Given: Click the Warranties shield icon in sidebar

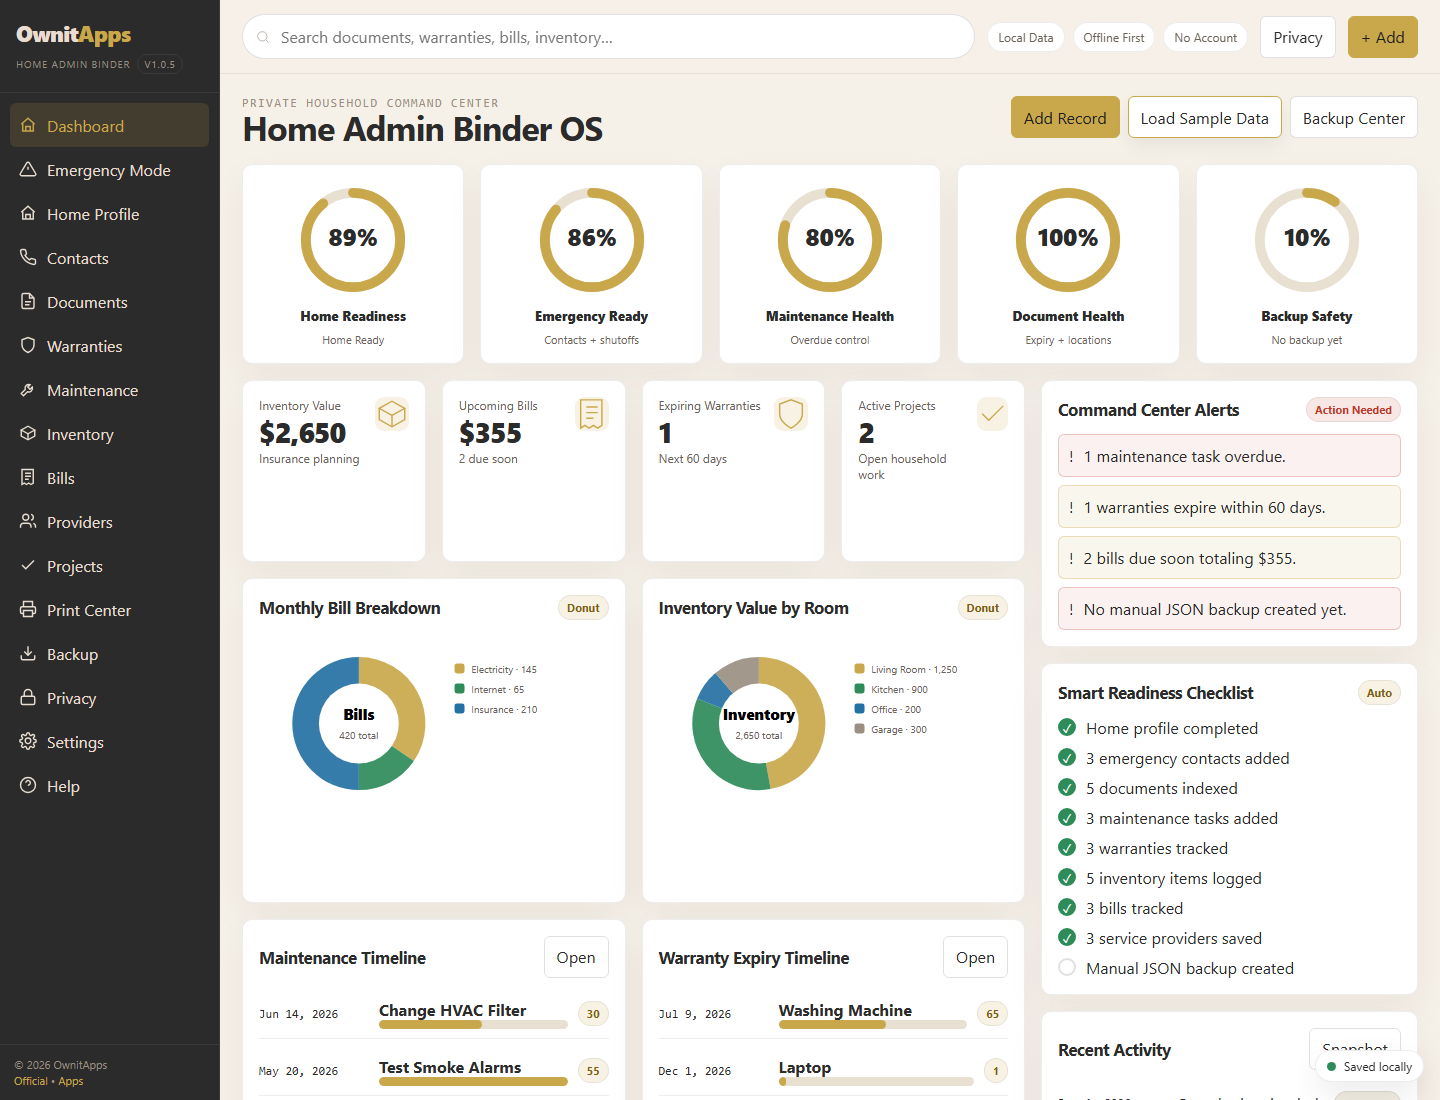Looking at the screenshot, I should (28, 346).
